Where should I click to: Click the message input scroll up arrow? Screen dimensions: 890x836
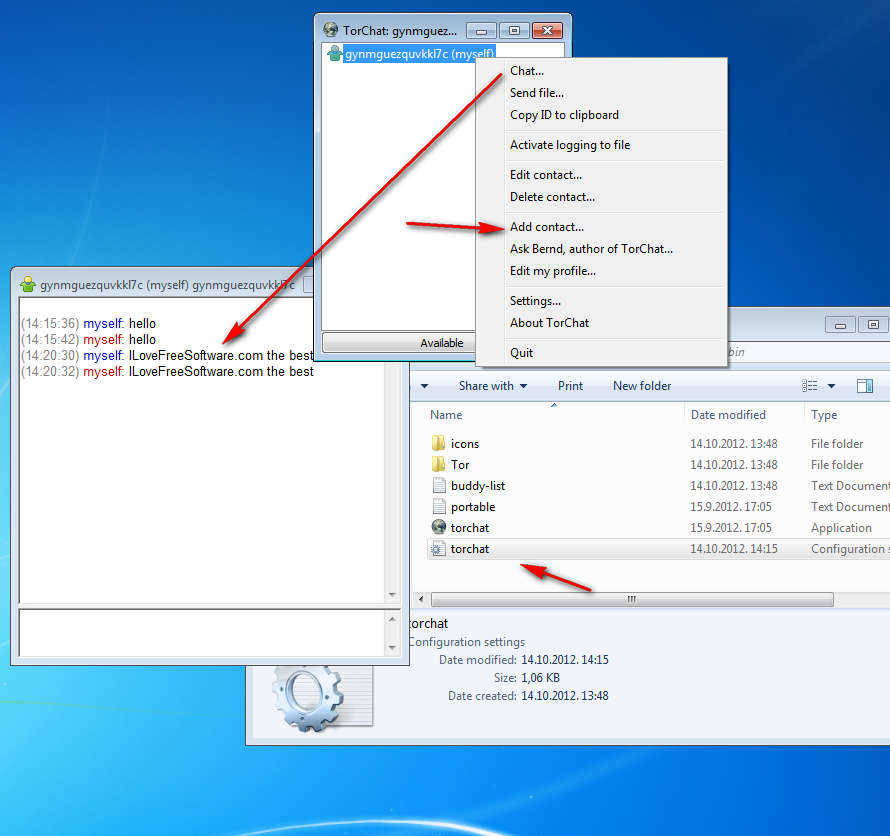392,619
